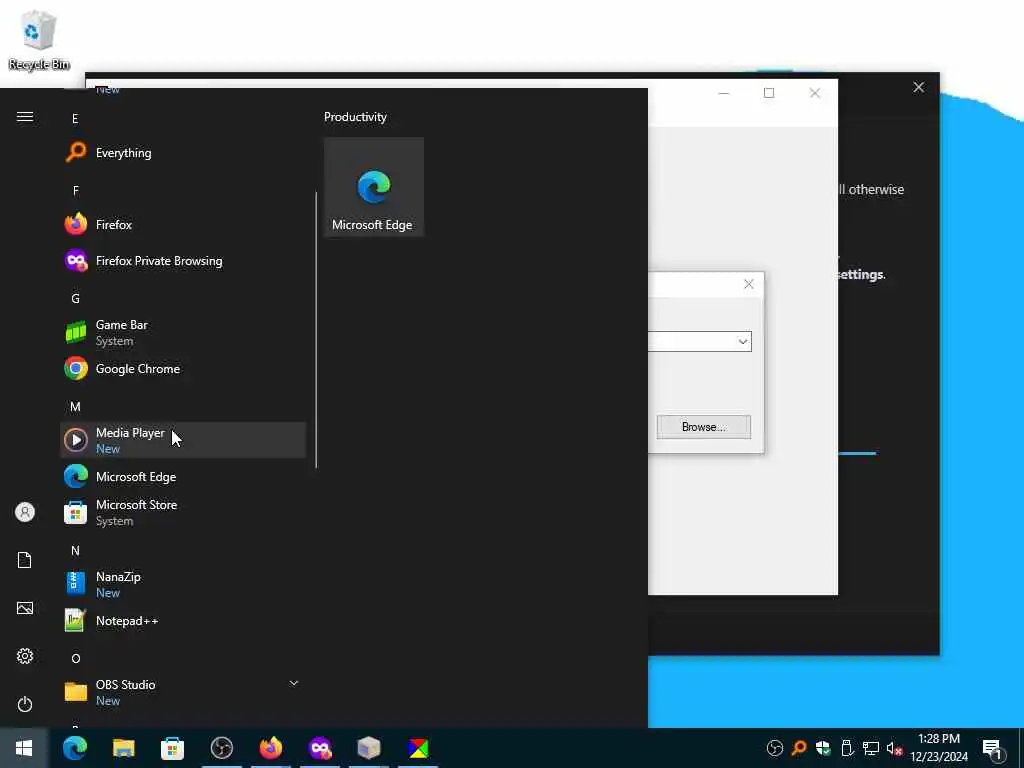Open the user account icon
Viewport: 1024px width, 768px height.
[x=25, y=512]
